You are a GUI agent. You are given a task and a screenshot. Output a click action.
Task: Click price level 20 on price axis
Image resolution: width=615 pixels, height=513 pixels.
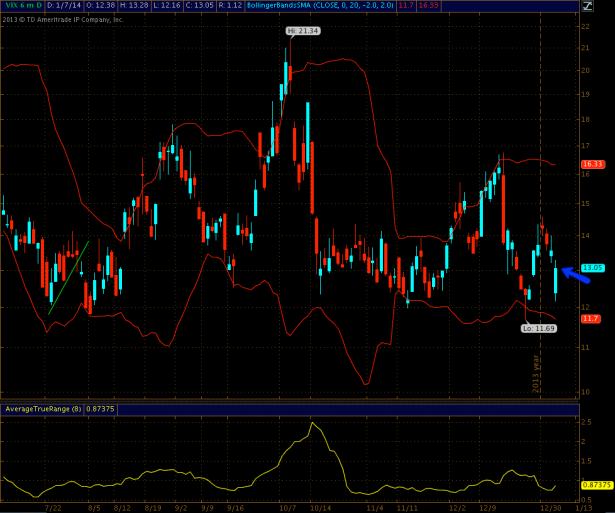[x=585, y=70]
